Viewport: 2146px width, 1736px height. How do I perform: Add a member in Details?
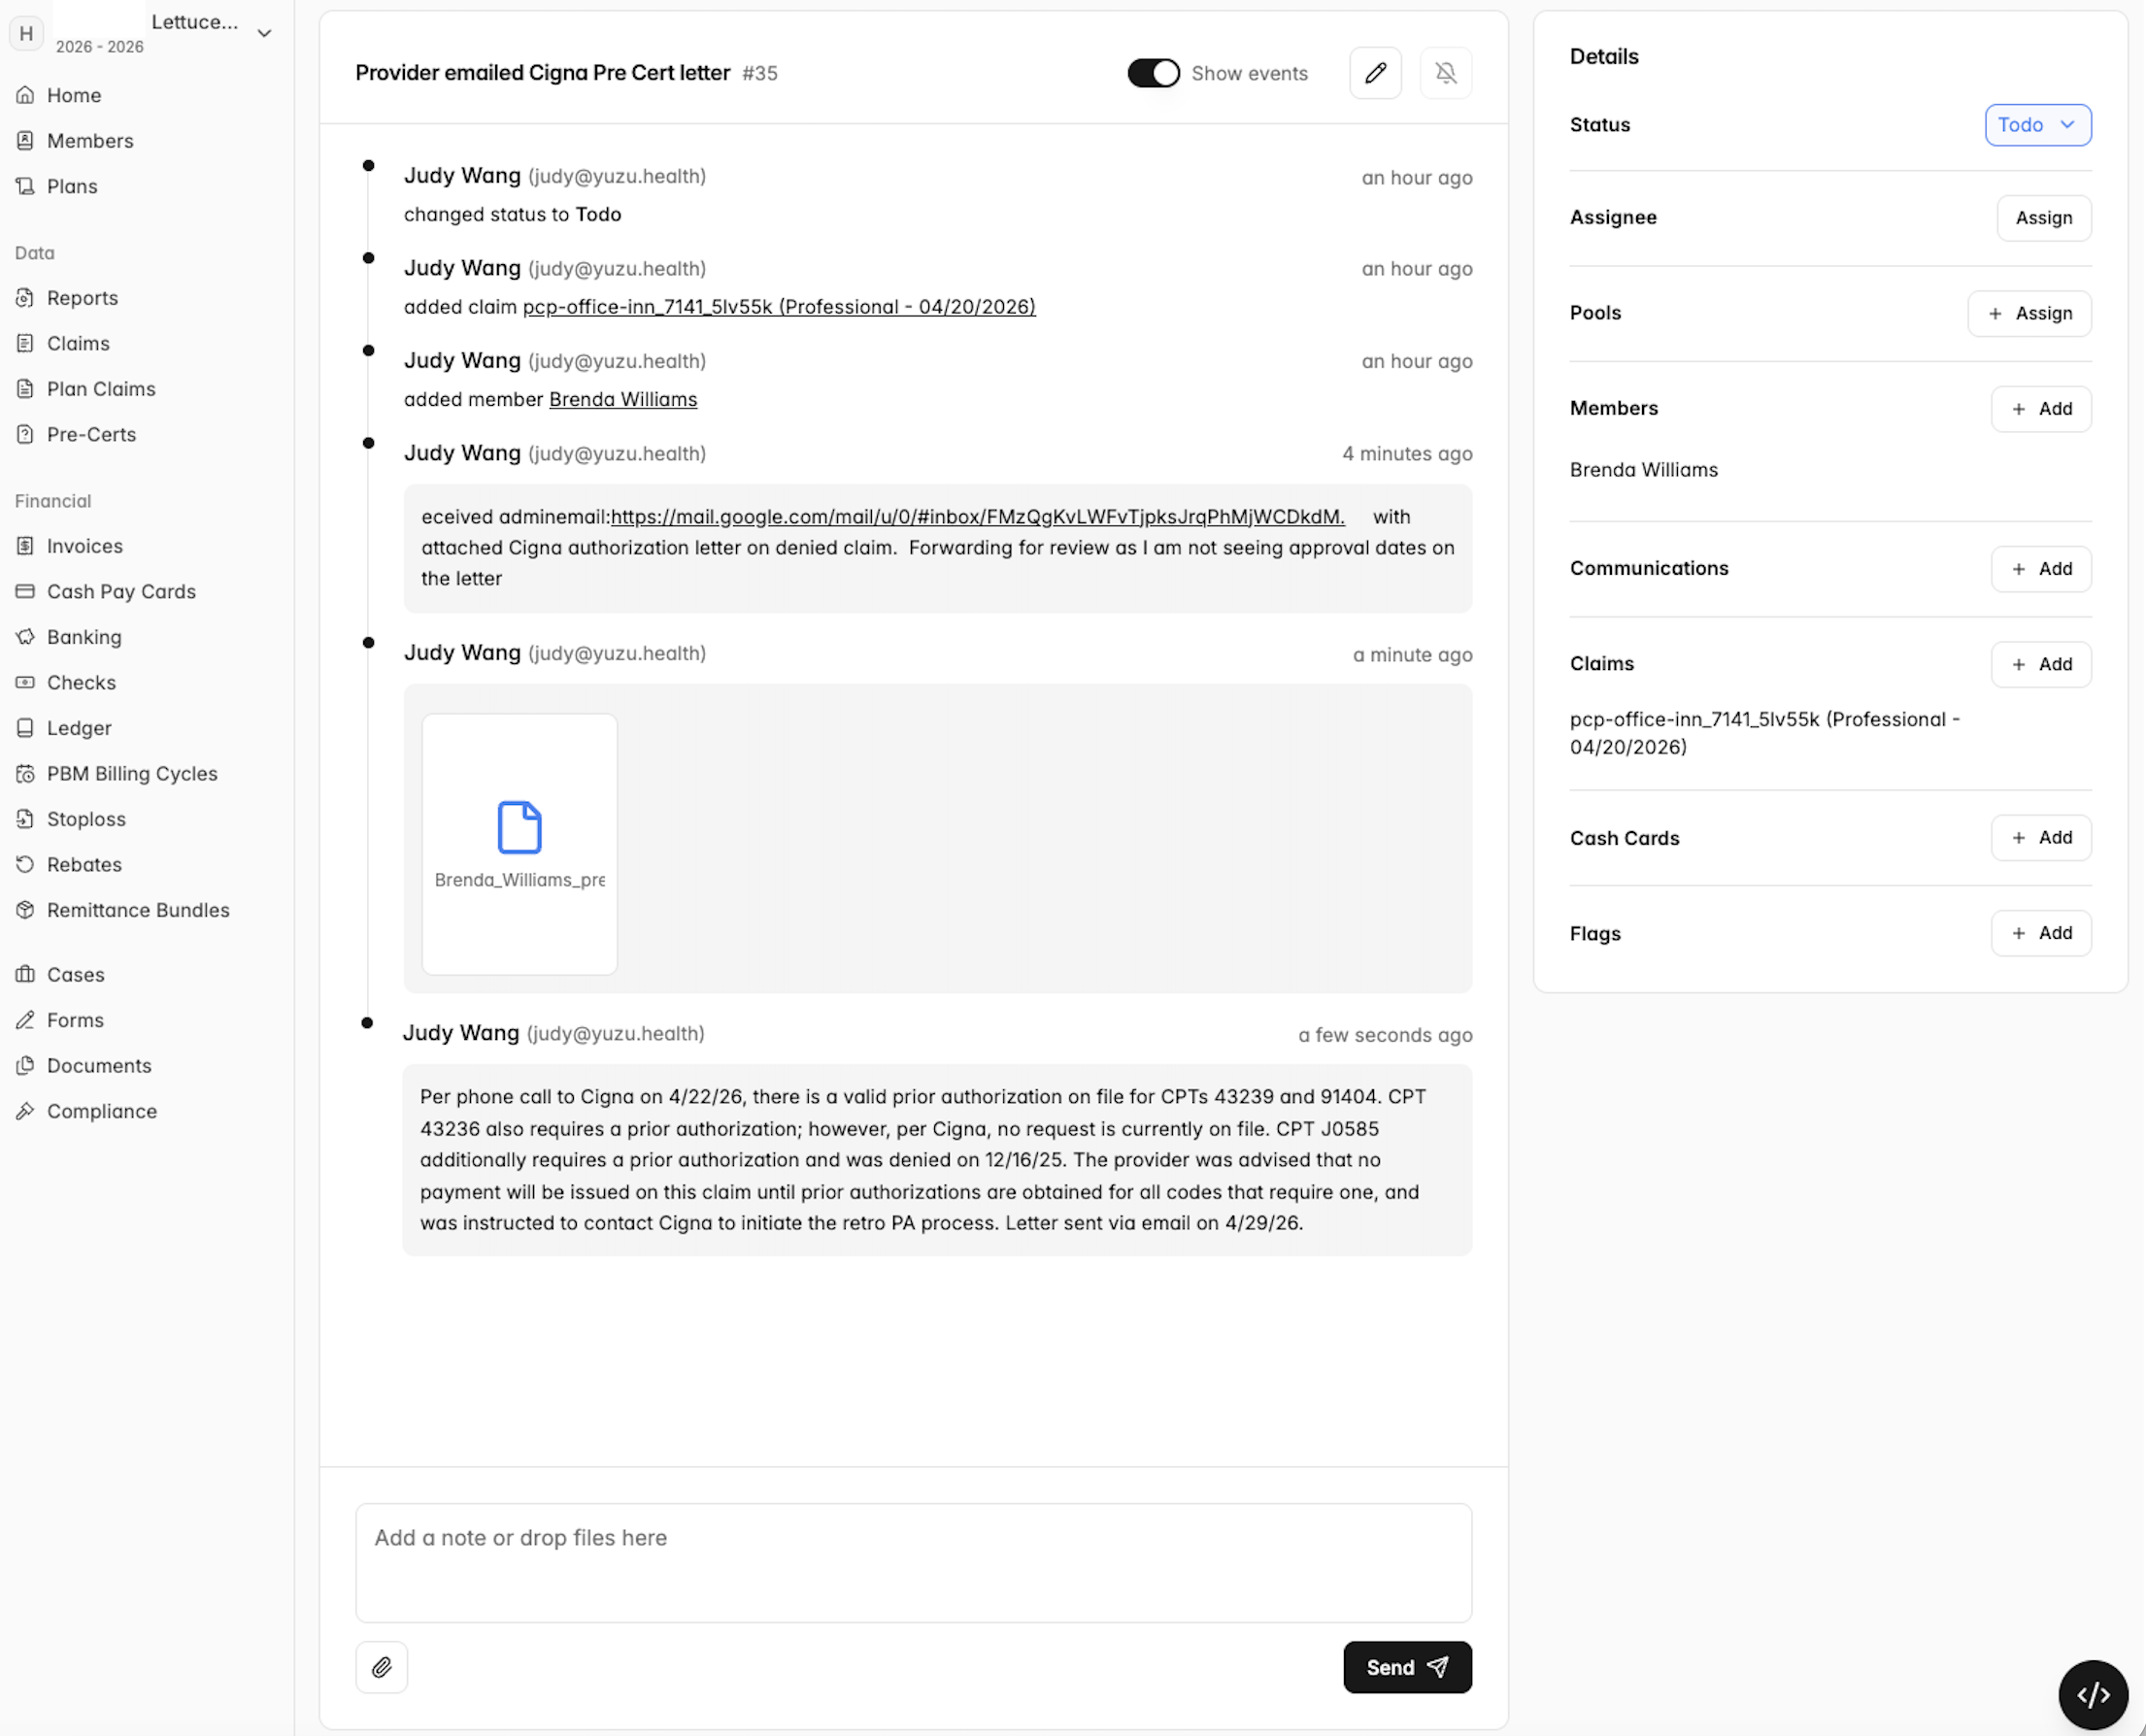(x=2040, y=409)
